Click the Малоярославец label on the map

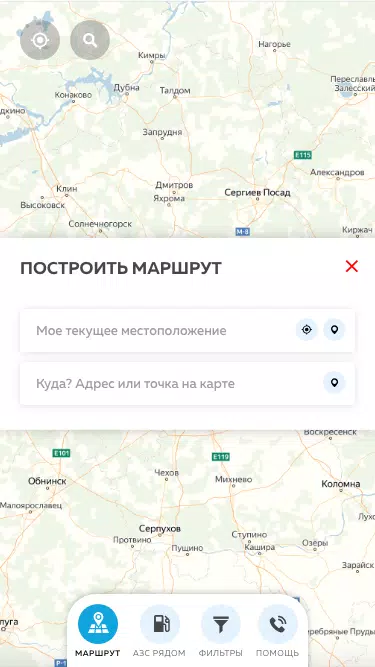31,505
